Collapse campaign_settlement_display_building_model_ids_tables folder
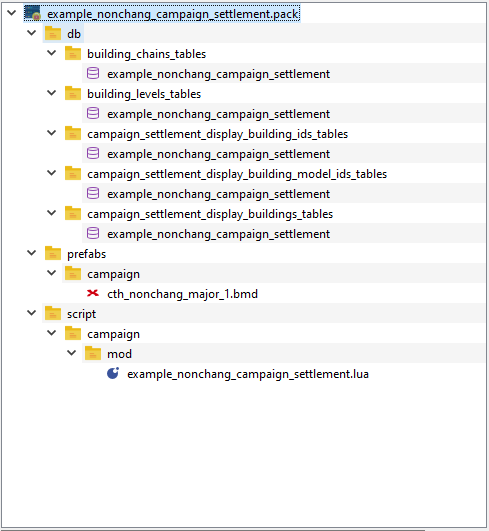The image size is (489, 531). click(51, 173)
